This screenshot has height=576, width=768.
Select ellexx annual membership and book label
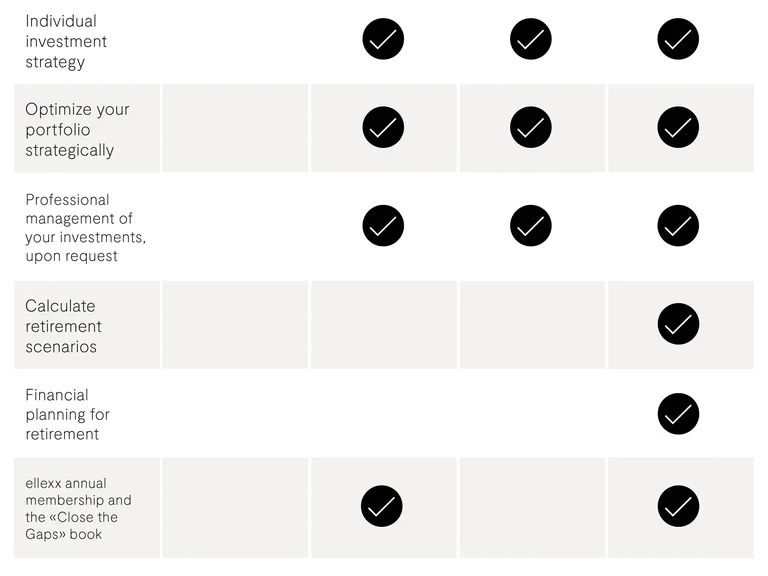[x=78, y=508]
